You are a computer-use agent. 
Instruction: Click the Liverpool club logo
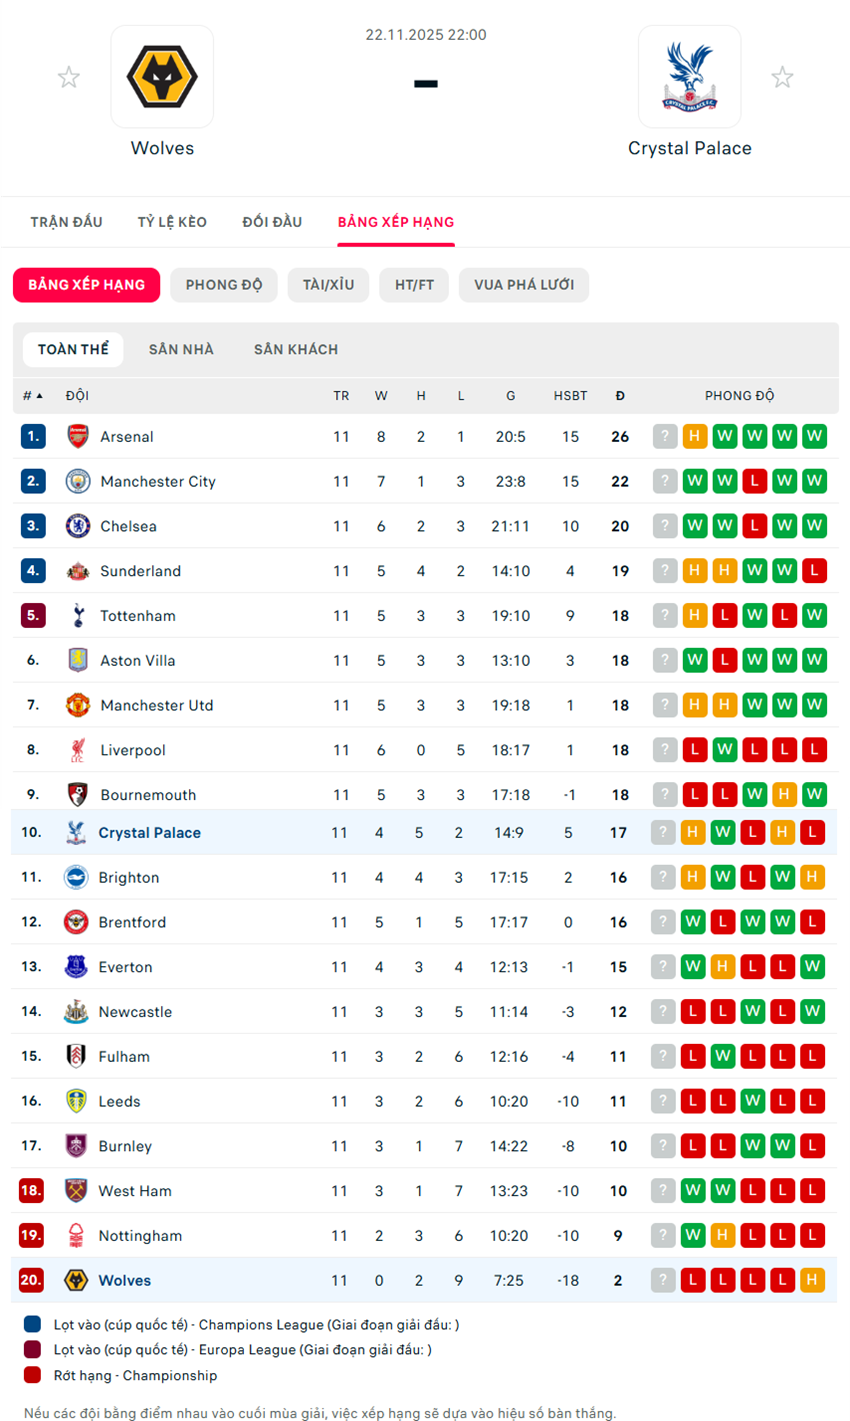point(78,750)
